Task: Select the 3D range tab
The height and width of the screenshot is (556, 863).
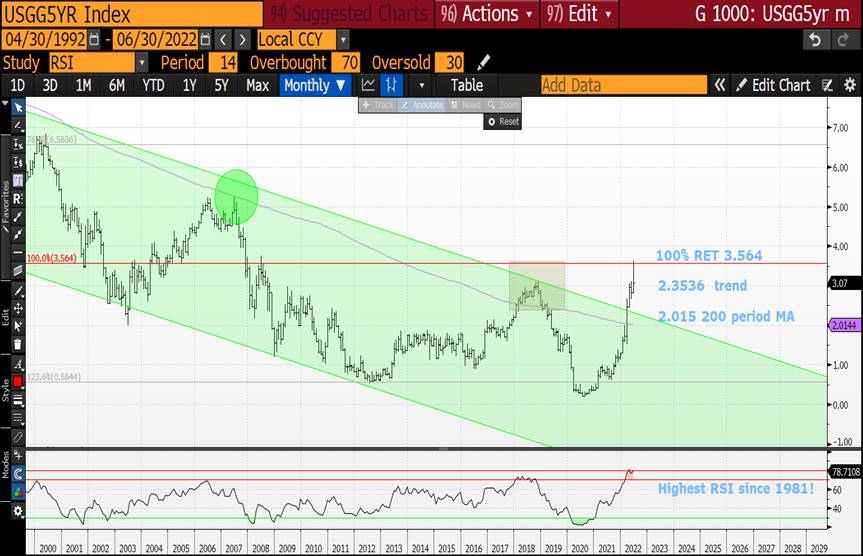Action: pyautogui.click(x=50, y=85)
